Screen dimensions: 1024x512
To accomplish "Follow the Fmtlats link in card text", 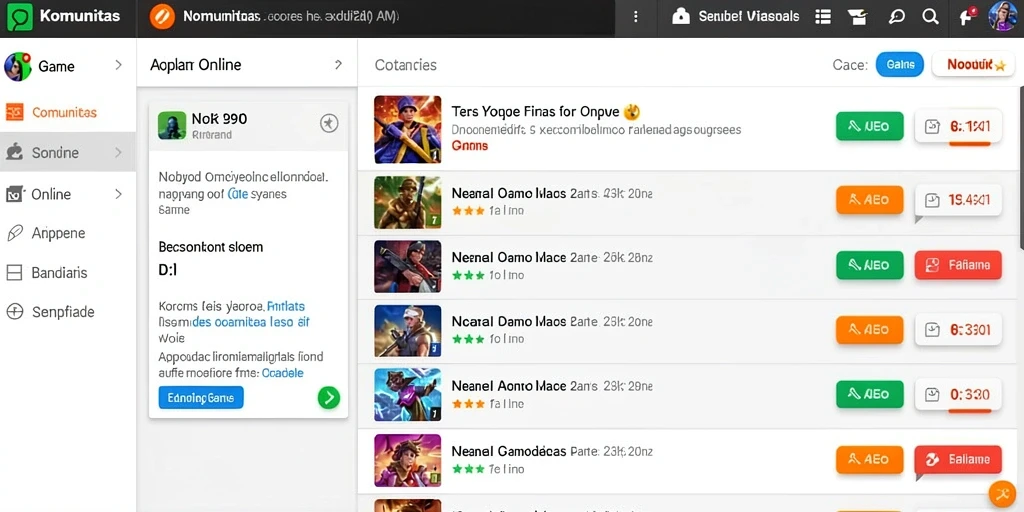I will point(286,306).
